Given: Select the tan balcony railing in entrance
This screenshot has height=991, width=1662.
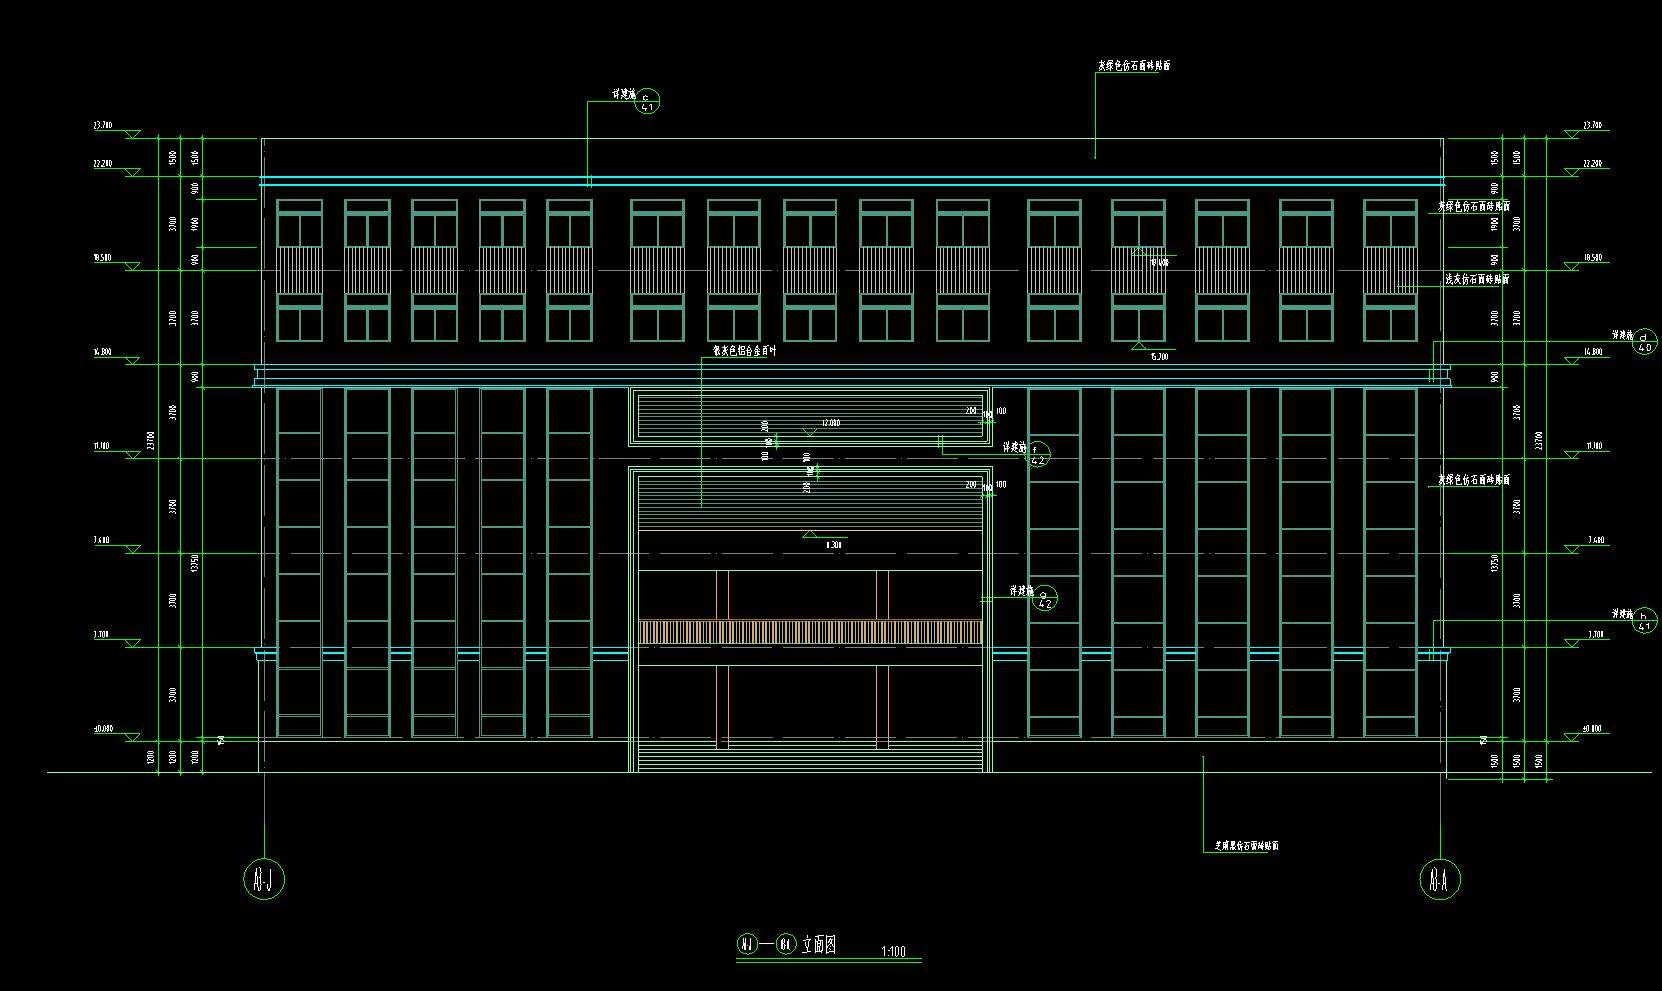Looking at the screenshot, I should (810, 631).
